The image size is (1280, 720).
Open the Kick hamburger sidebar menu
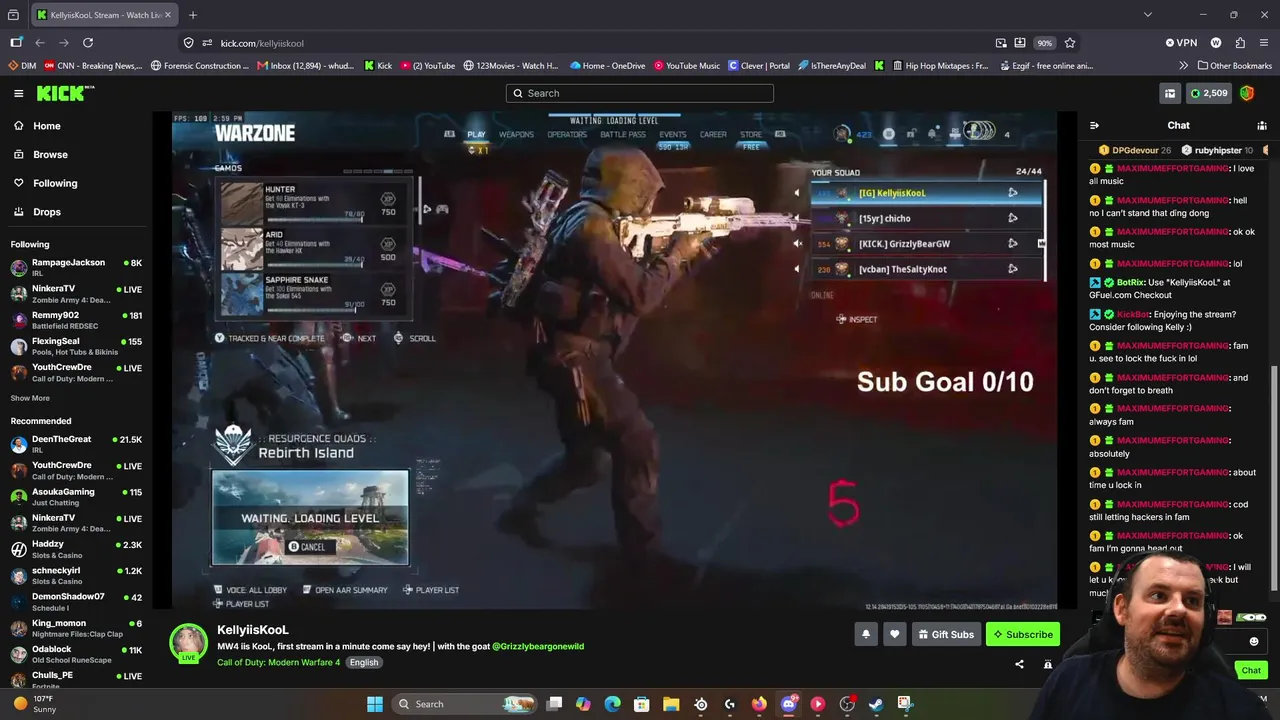[18, 93]
